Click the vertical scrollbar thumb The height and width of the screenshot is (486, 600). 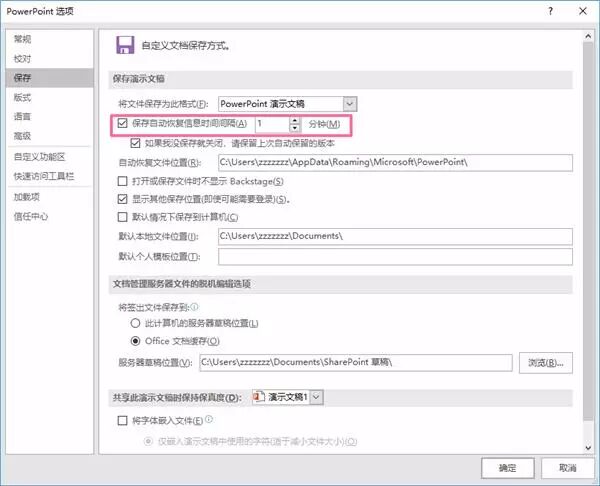click(588, 230)
